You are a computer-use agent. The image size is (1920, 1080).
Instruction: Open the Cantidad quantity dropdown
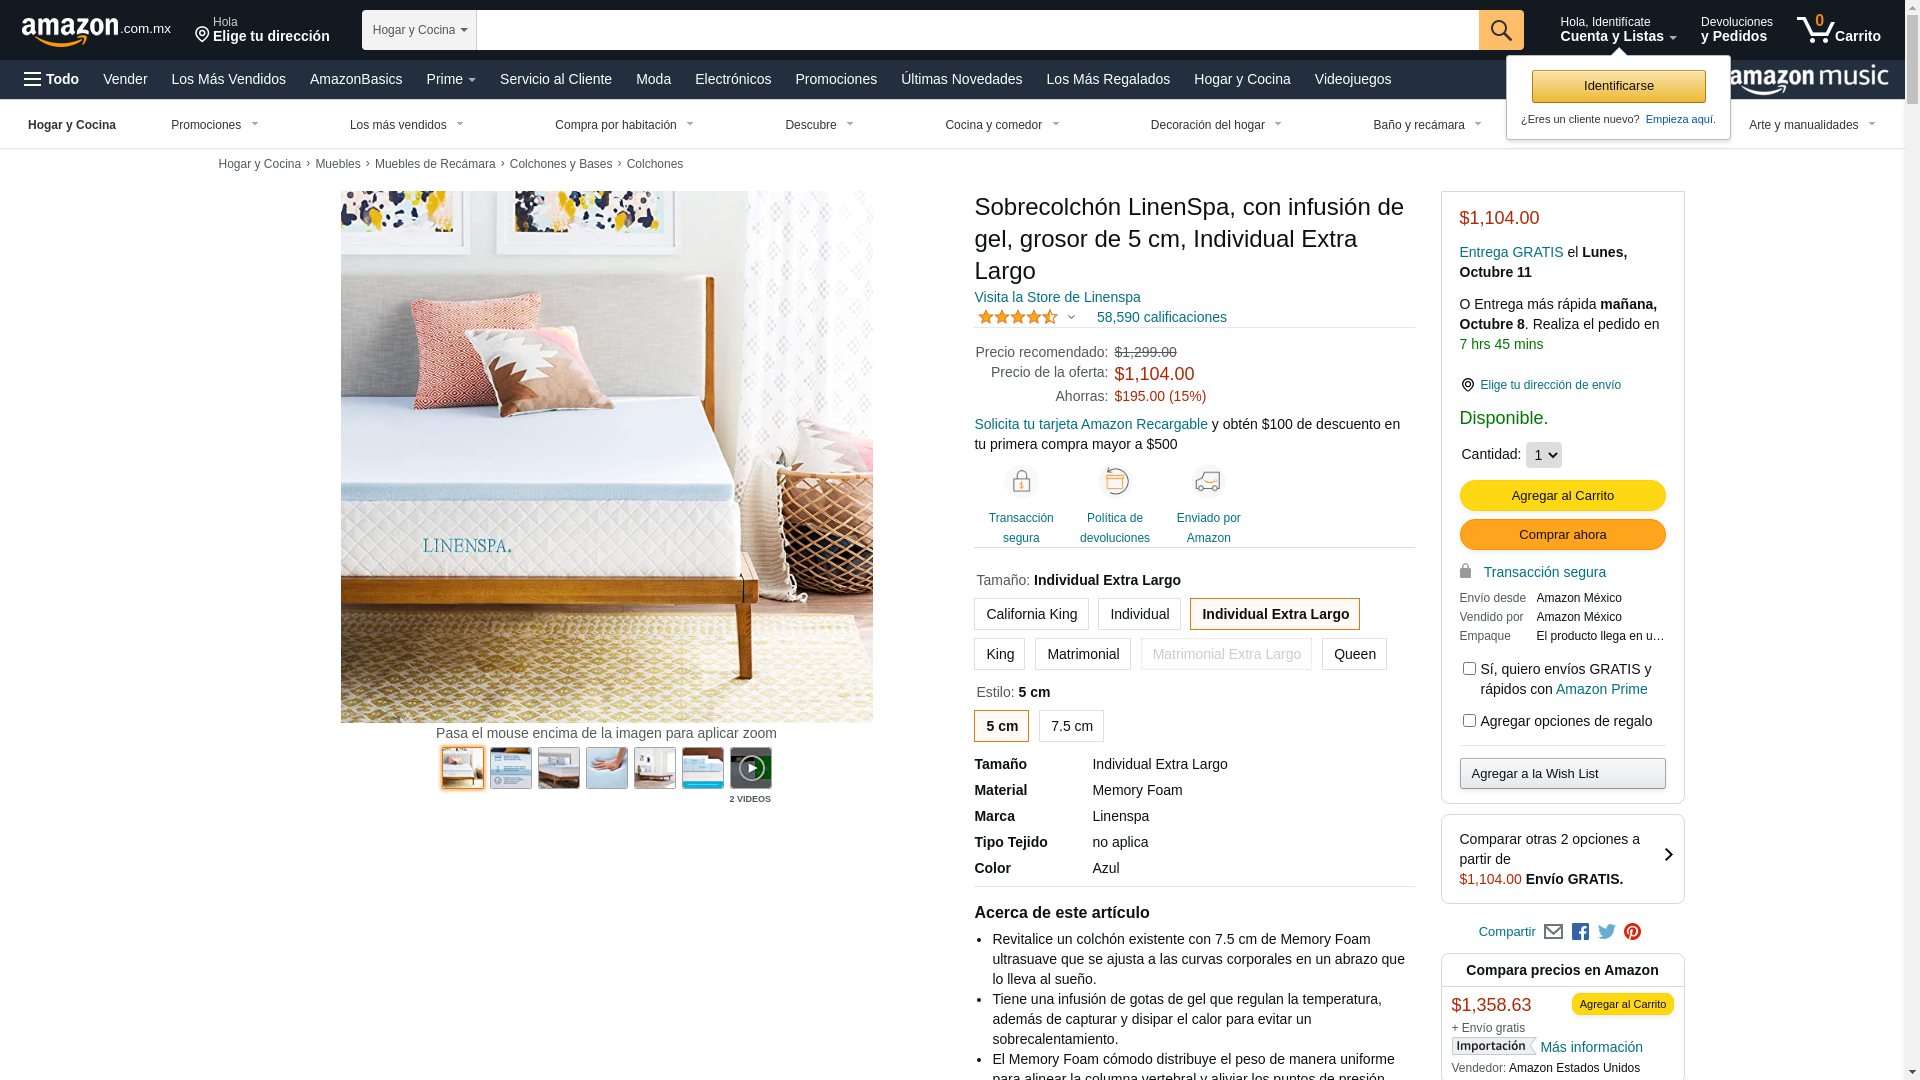tap(1543, 455)
